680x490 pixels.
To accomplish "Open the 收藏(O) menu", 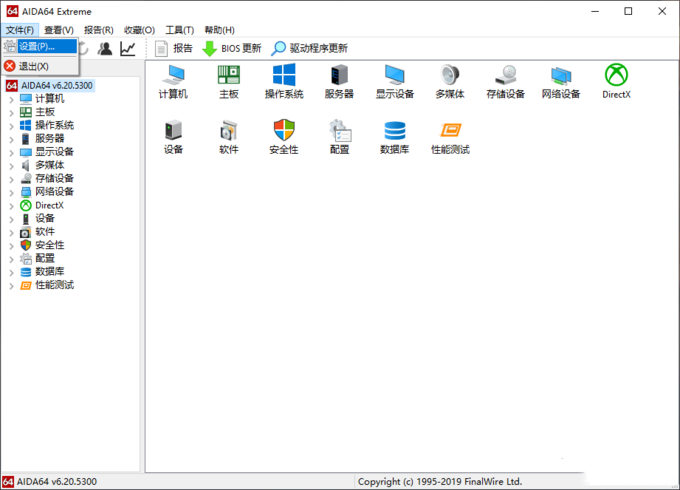I will click(x=139, y=30).
